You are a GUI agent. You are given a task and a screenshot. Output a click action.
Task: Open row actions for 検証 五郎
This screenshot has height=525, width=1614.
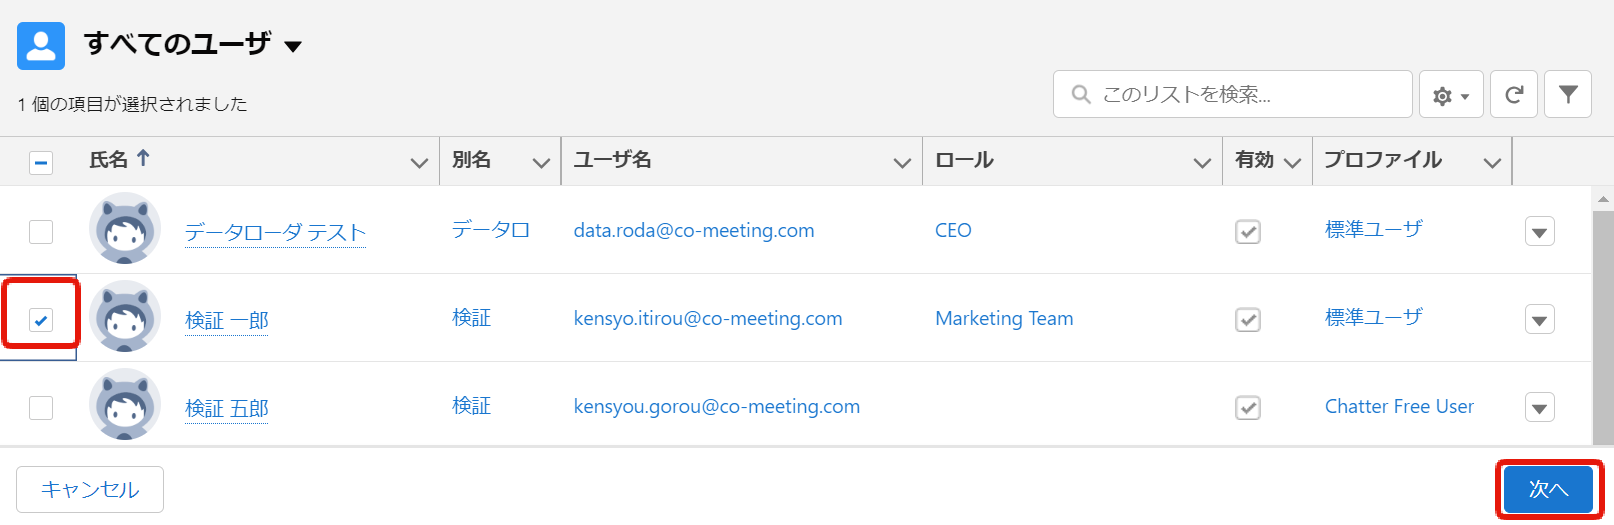(x=1540, y=408)
